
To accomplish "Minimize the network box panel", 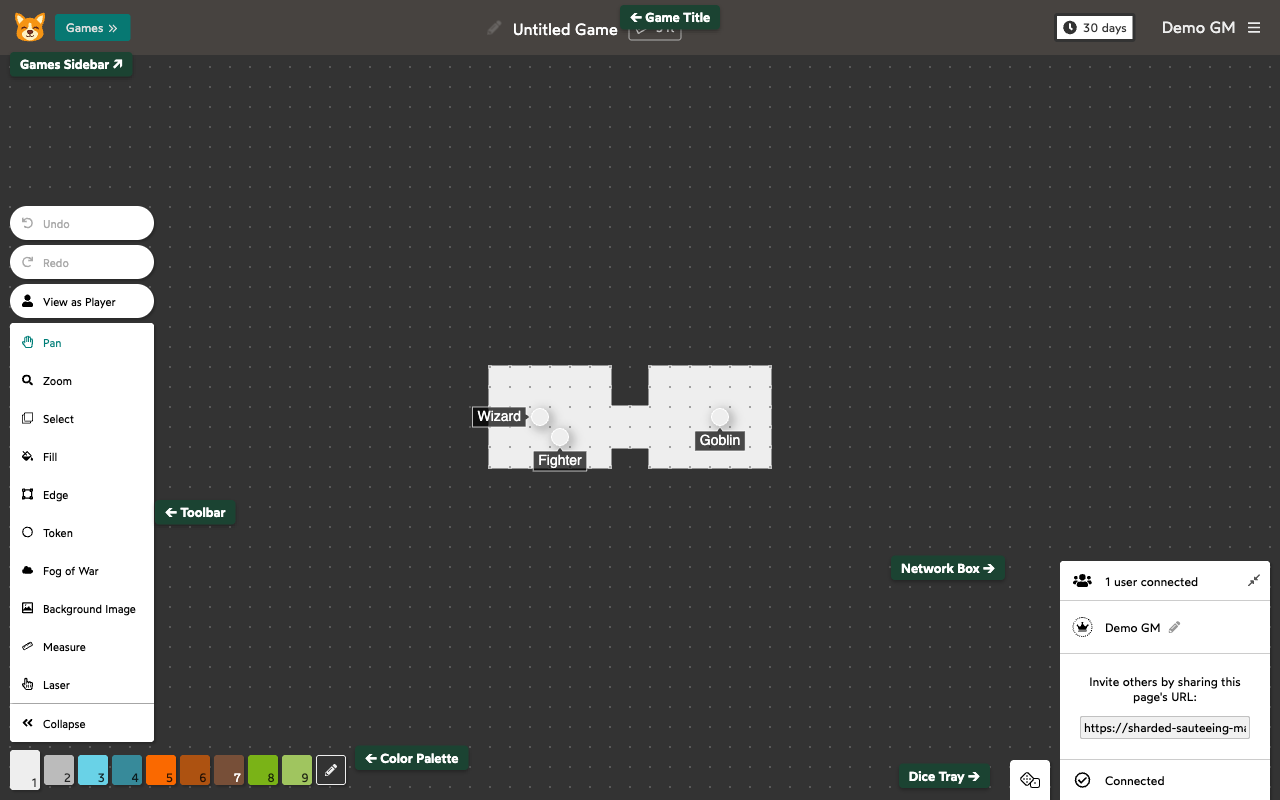I will click(x=1253, y=581).
